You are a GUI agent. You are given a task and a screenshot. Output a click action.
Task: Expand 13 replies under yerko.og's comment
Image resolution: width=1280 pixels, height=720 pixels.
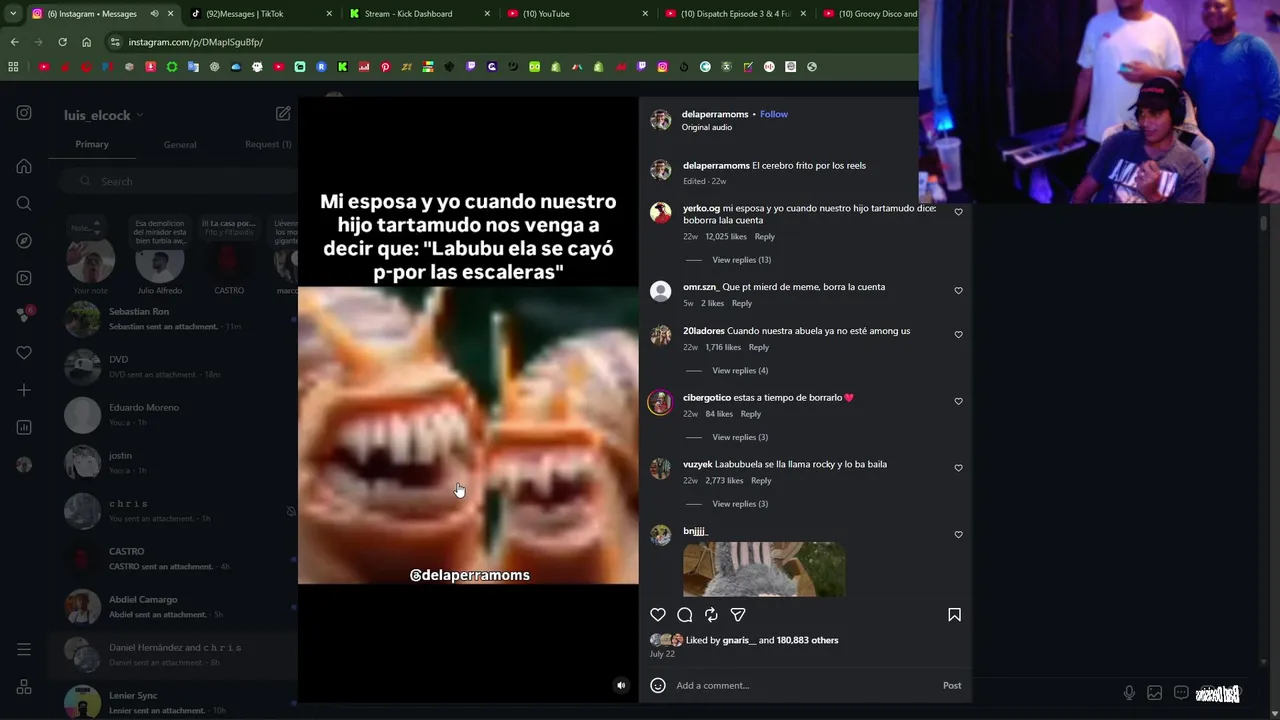click(741, 260)
